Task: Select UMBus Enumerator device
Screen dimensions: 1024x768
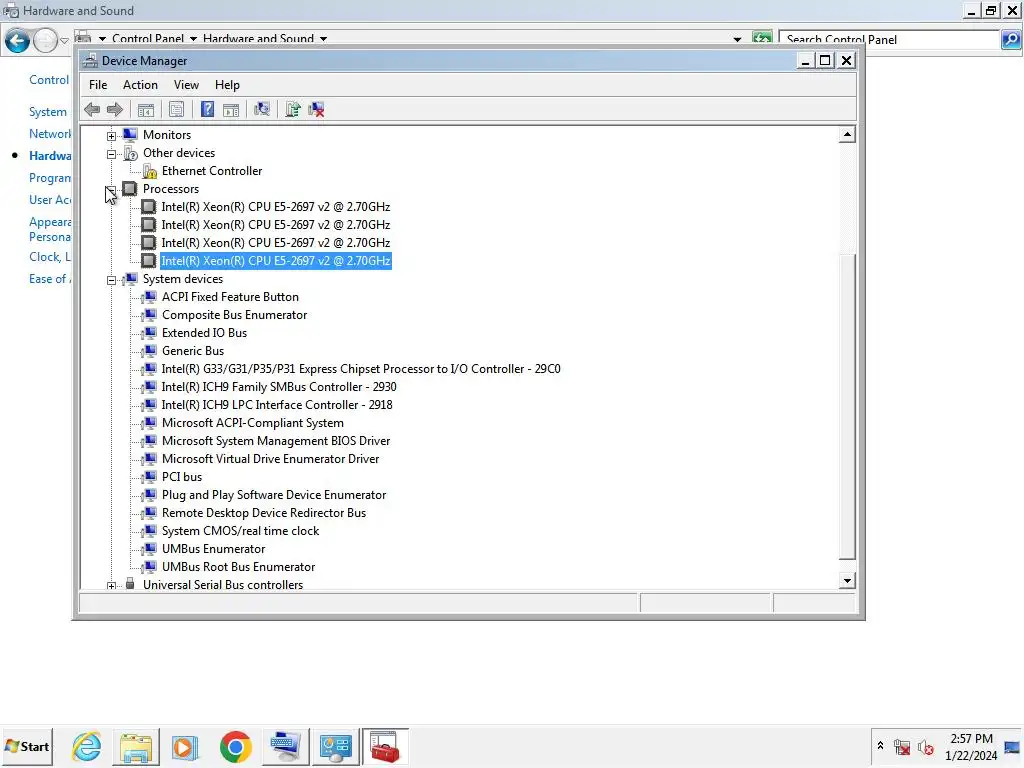Action: pos(214,549)
